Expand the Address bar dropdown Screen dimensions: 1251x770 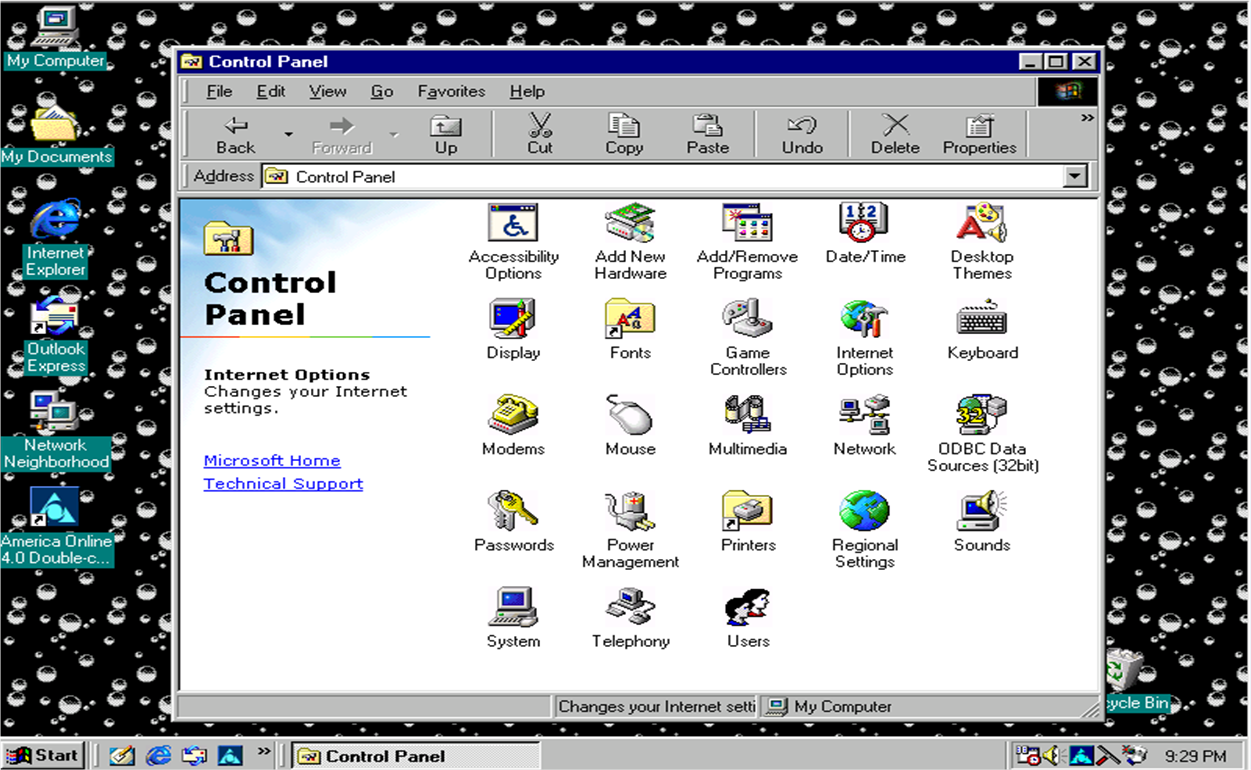(x=1075, y=177)
